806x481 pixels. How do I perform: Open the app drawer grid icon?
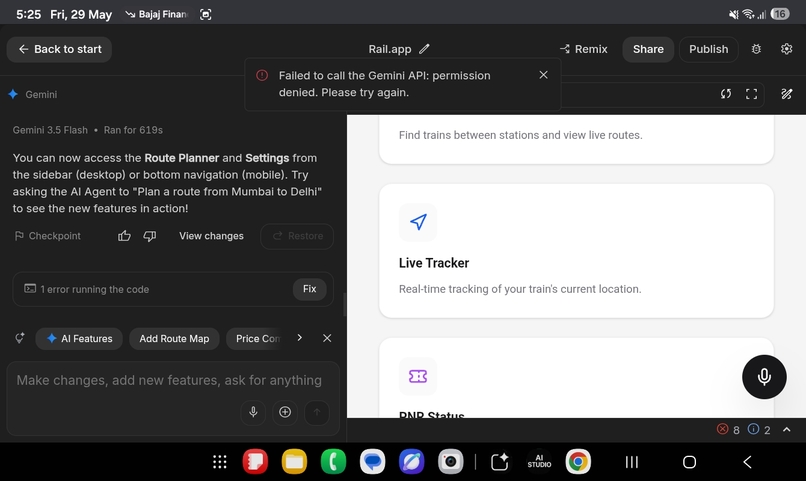point(219,462)
